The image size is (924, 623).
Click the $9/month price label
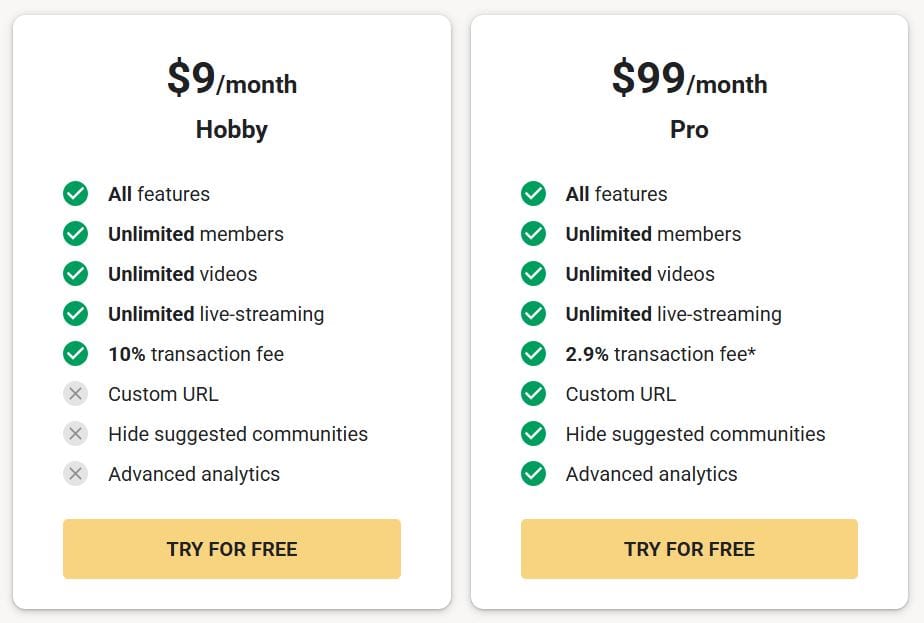(231, 82)
